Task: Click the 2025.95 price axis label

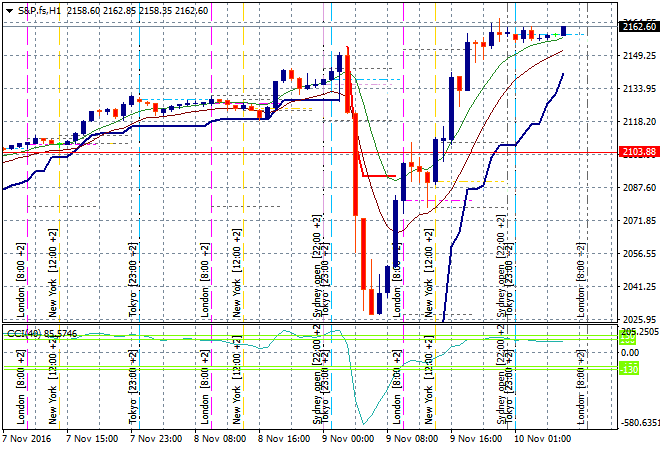Action: point(639,319)
